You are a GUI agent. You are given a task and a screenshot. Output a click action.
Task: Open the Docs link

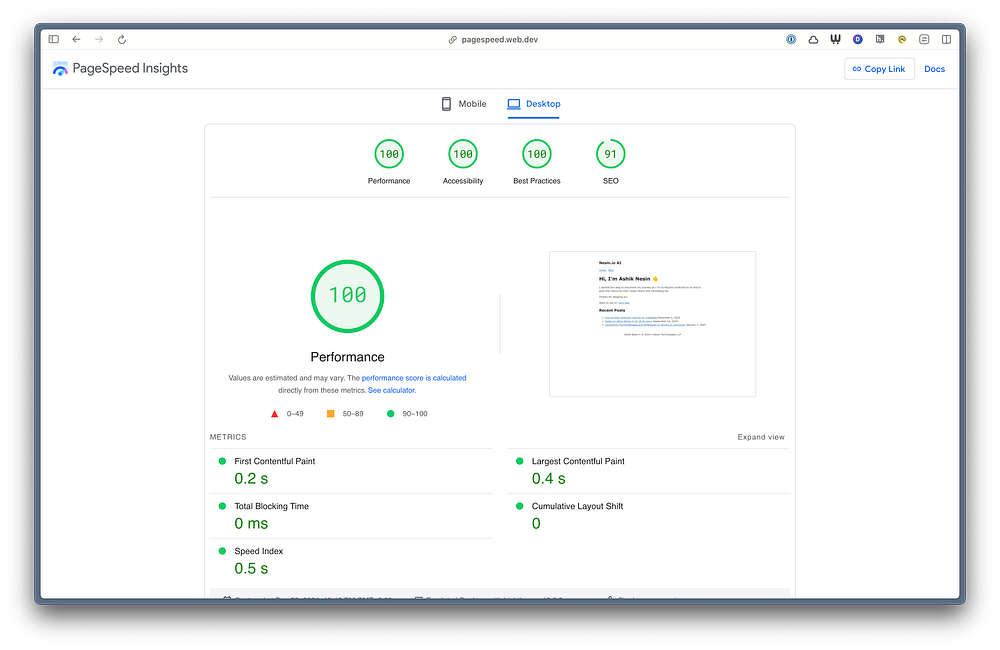(x=934, y=69)
